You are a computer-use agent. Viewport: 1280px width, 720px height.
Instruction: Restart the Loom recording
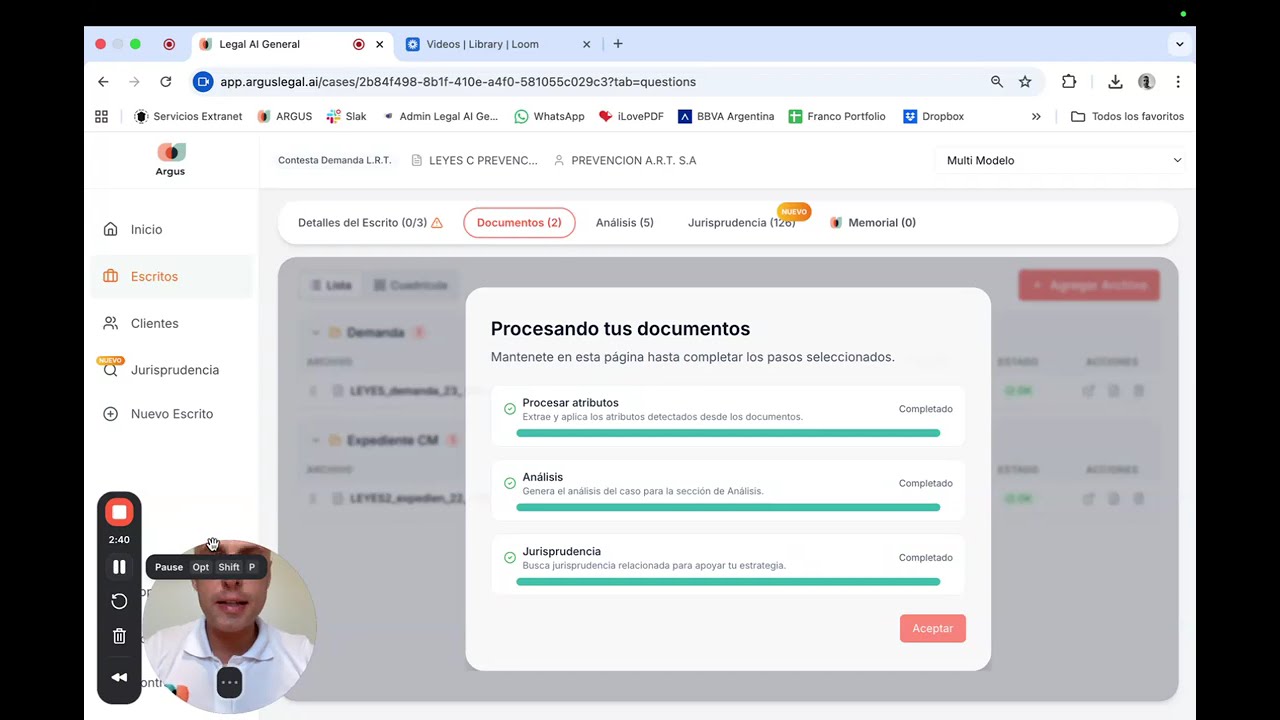pos(119,601)
